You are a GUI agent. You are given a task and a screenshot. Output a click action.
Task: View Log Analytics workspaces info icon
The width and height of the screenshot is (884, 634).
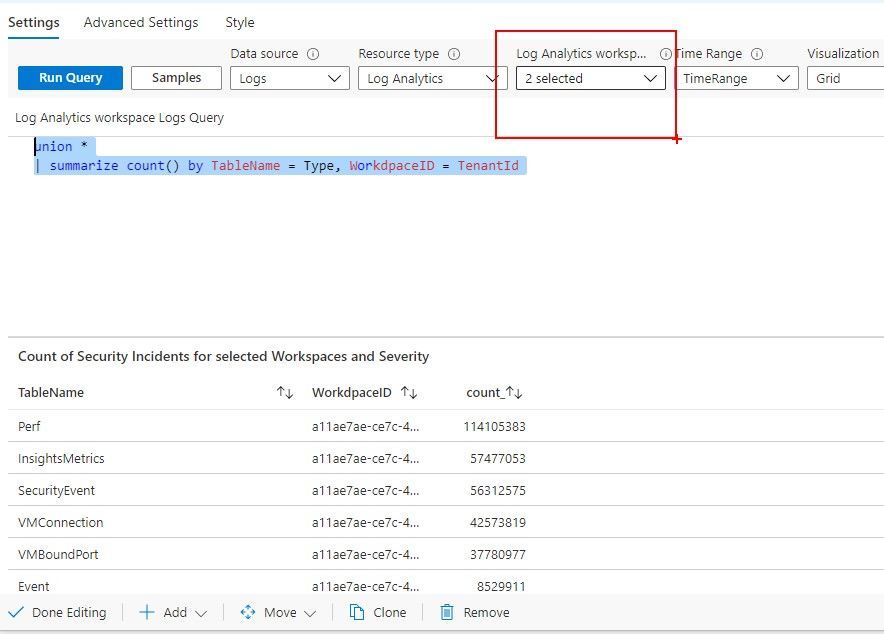click(665, 54)
